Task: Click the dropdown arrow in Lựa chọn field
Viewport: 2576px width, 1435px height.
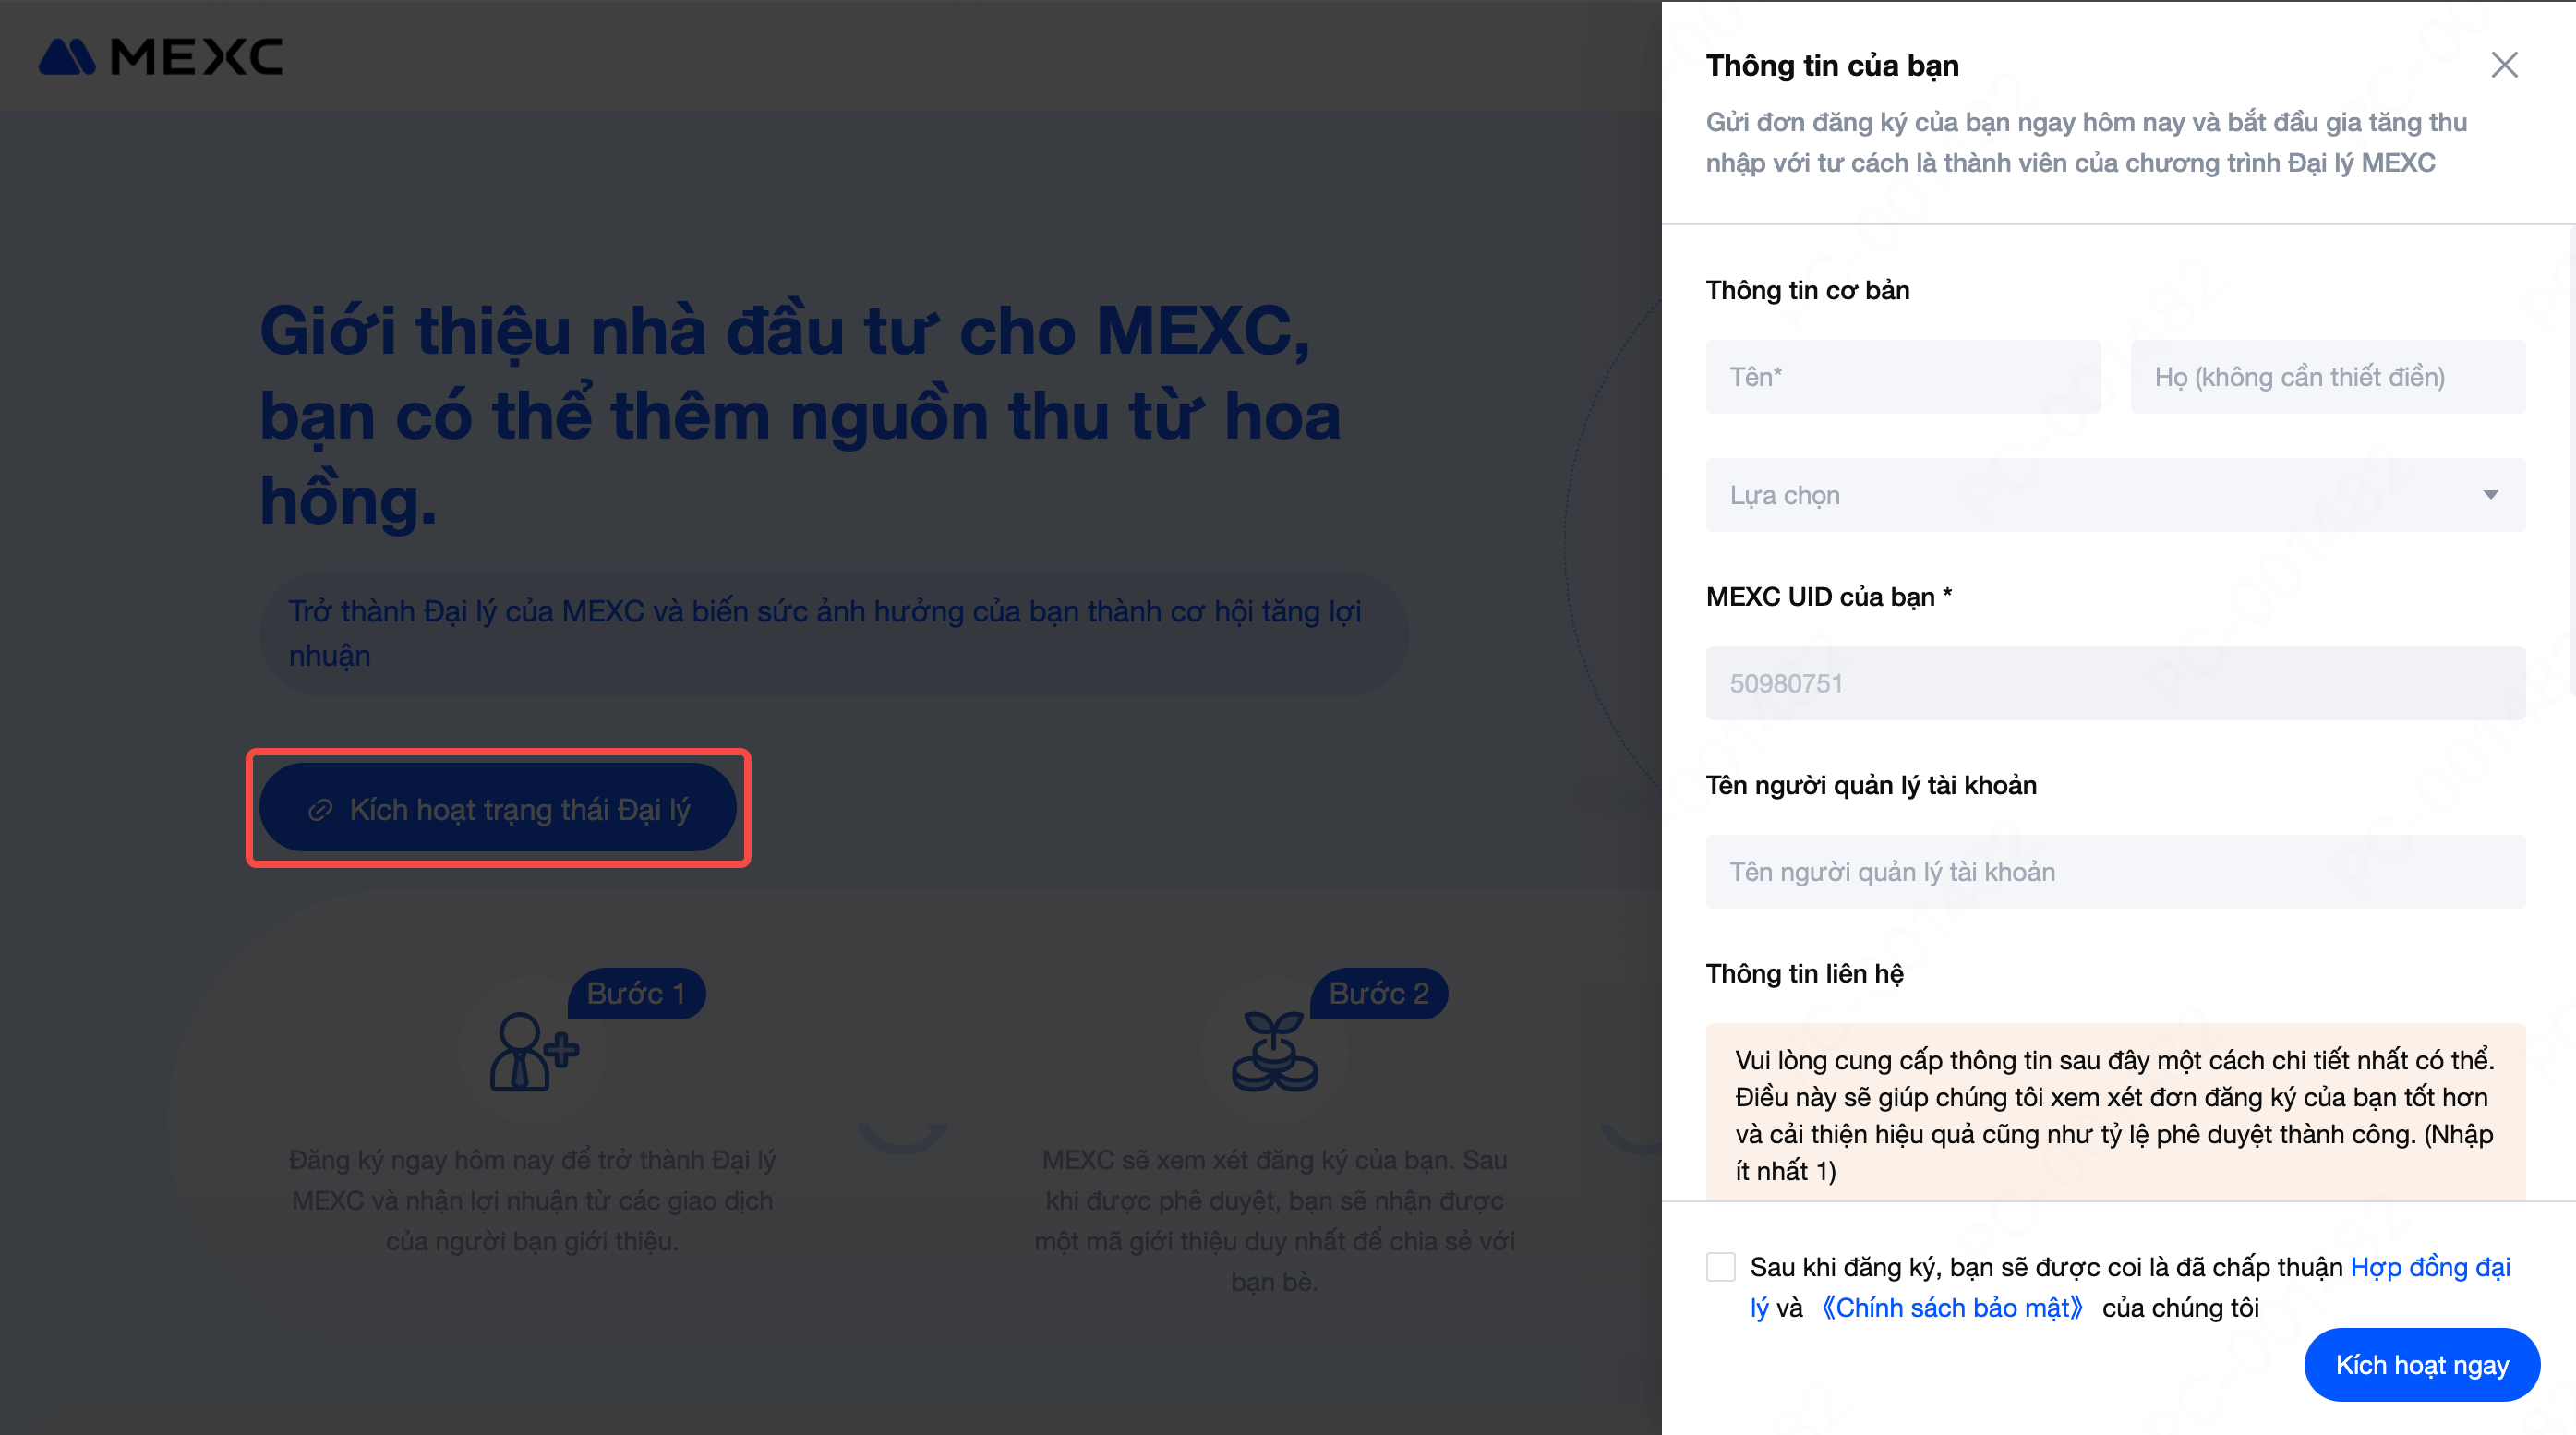Action: point(2490,495)
